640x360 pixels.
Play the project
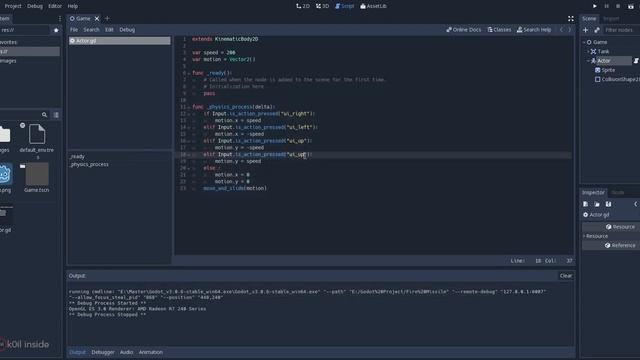point(594,6)
